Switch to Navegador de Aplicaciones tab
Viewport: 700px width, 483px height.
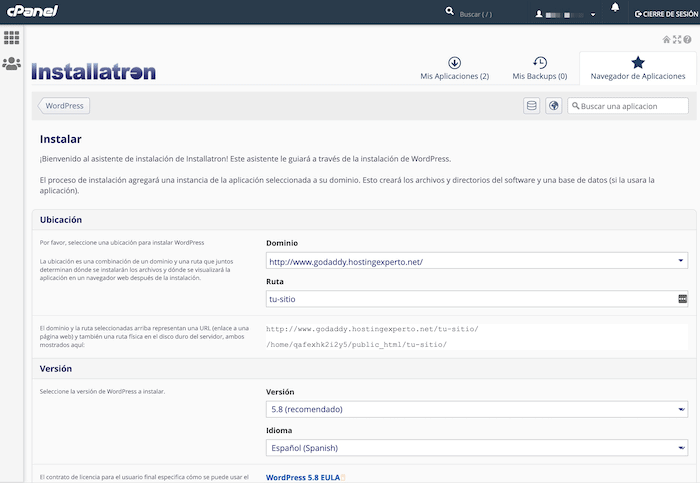point(638,68)
